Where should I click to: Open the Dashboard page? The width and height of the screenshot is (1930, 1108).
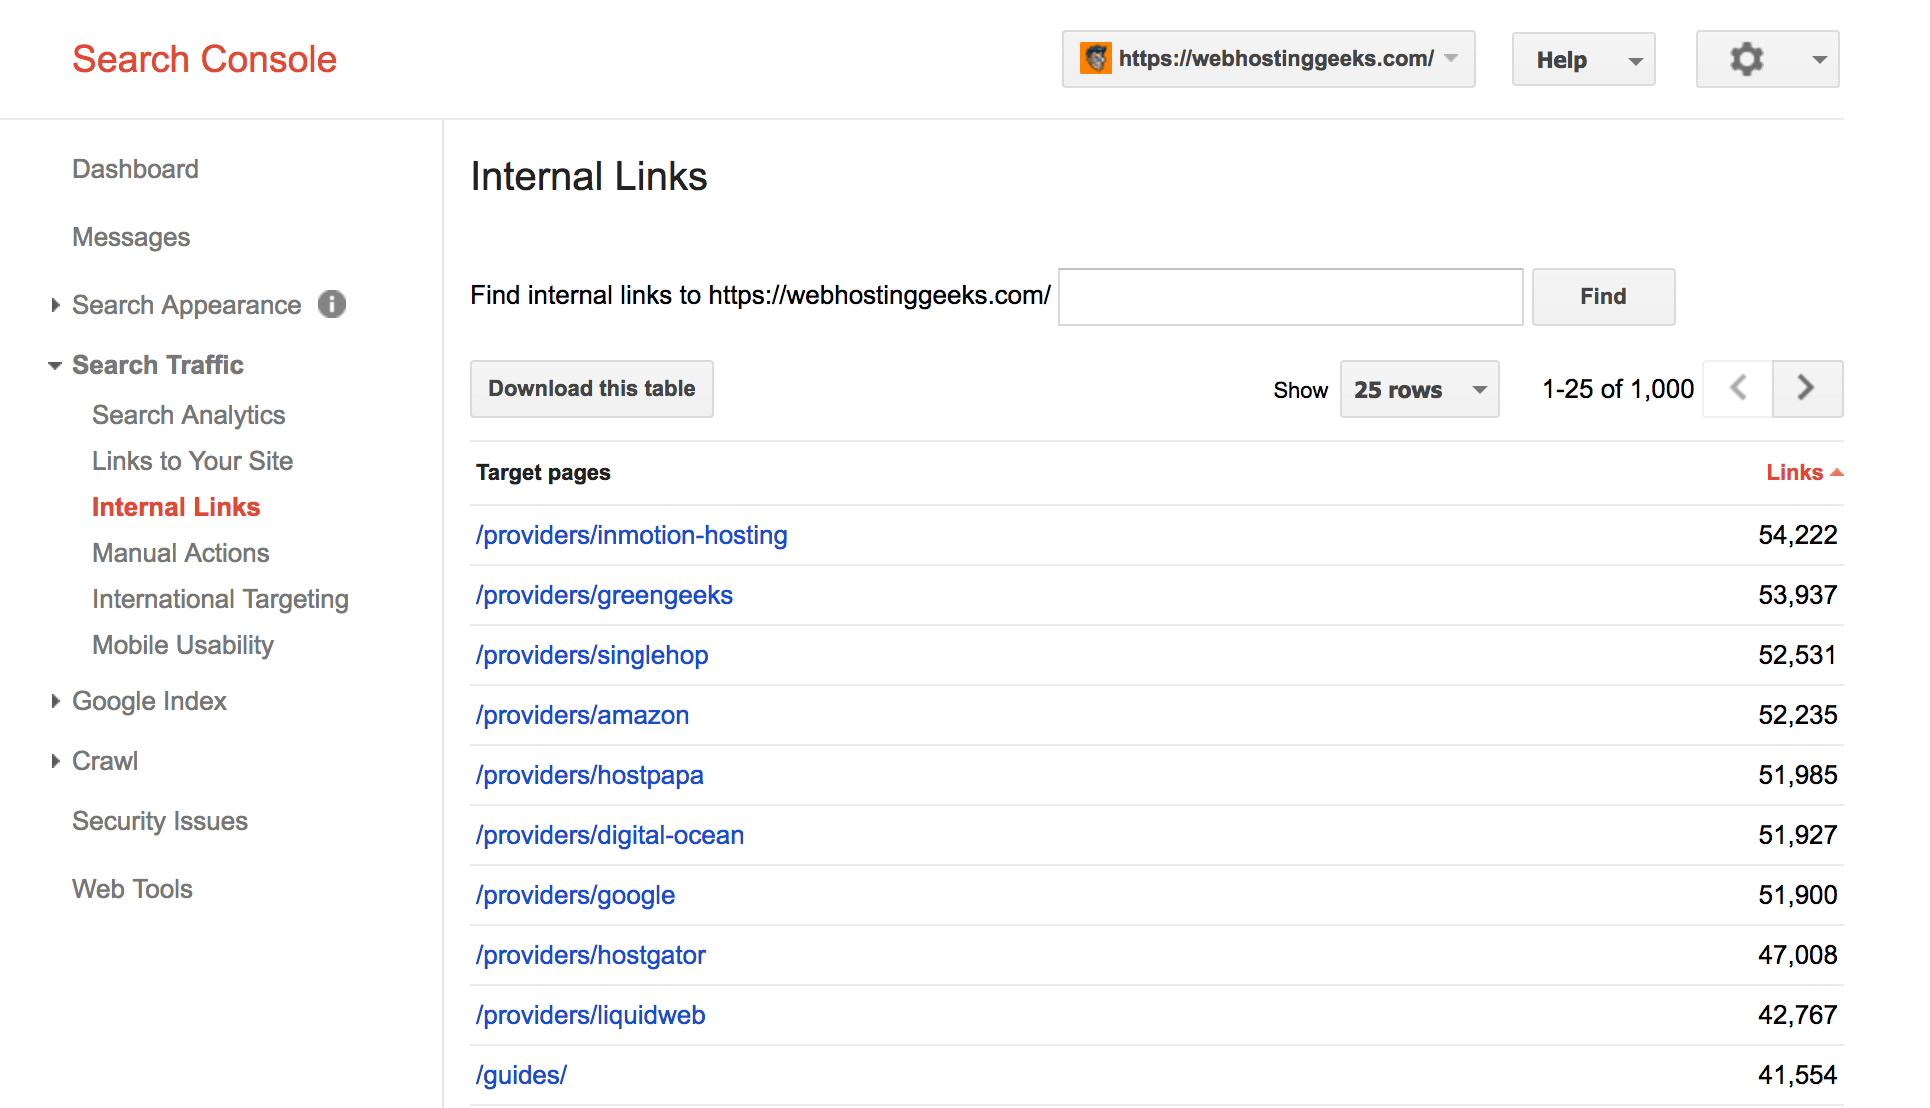(x=135, y=169)
